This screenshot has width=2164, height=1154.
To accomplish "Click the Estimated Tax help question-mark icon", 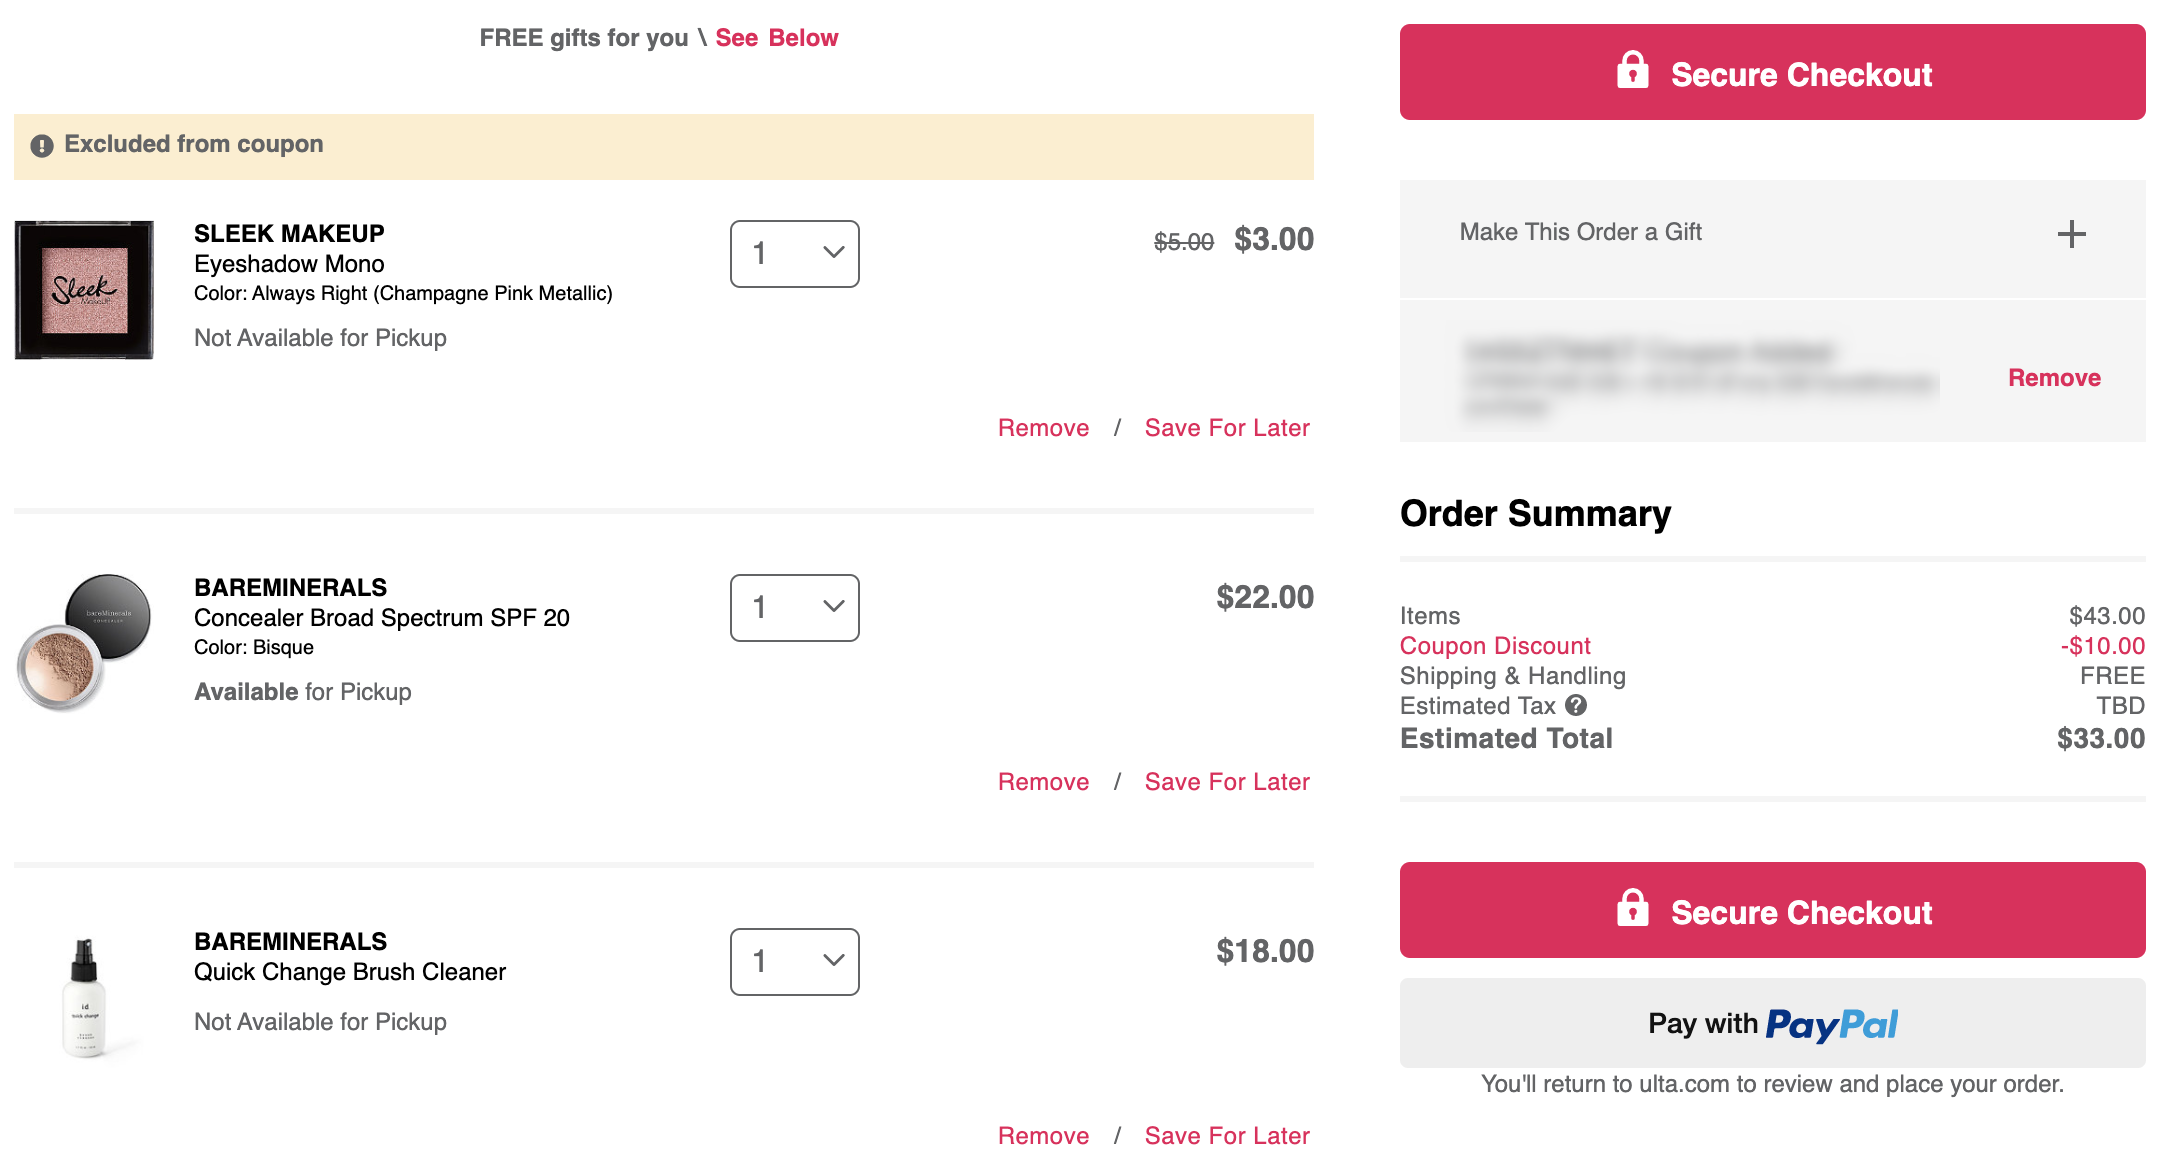I will (x=1576, y=705).
